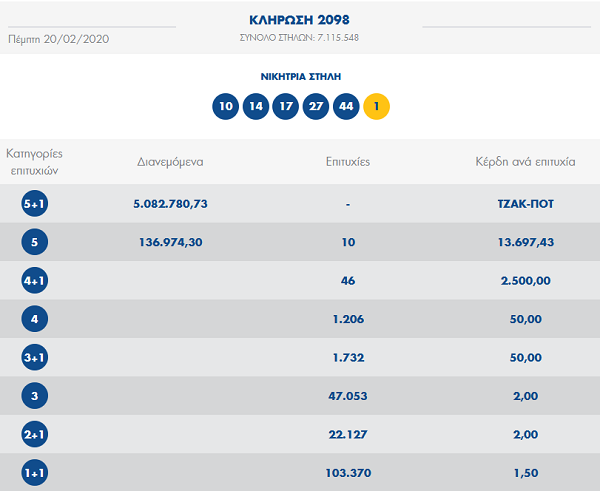Screen dimensions: 600x491
Task: Select the yellow Joker number 1 ball
Action: 376,105
